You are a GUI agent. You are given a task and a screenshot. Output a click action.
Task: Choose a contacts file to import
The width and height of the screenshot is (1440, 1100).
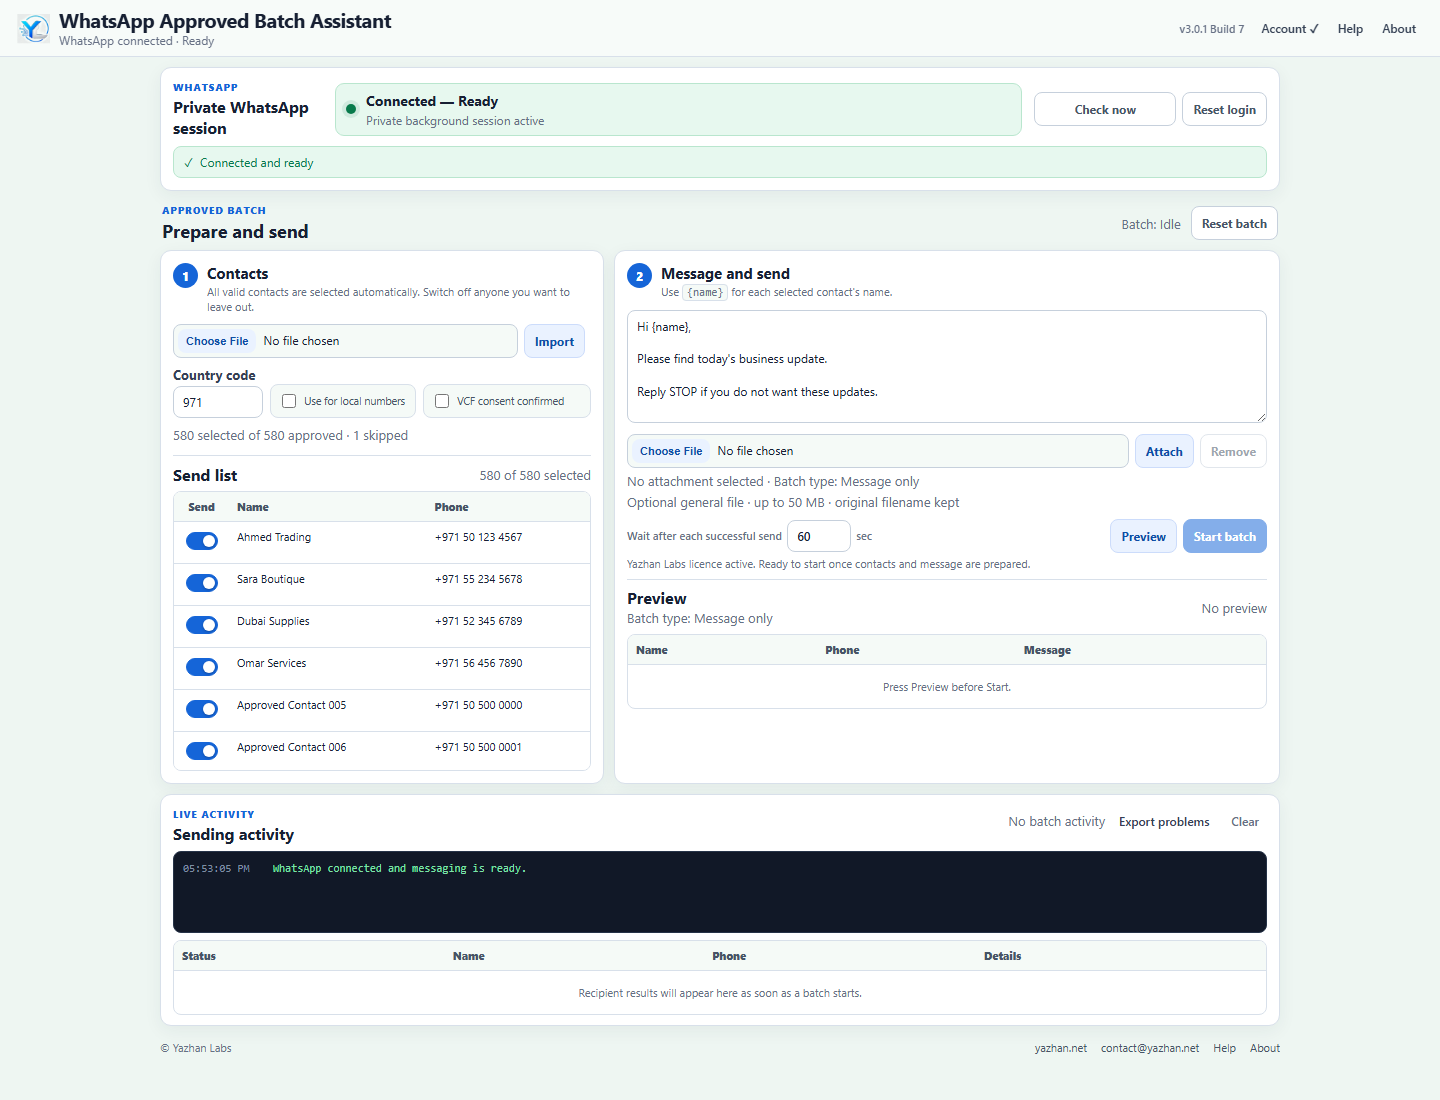tap(217, 341)
